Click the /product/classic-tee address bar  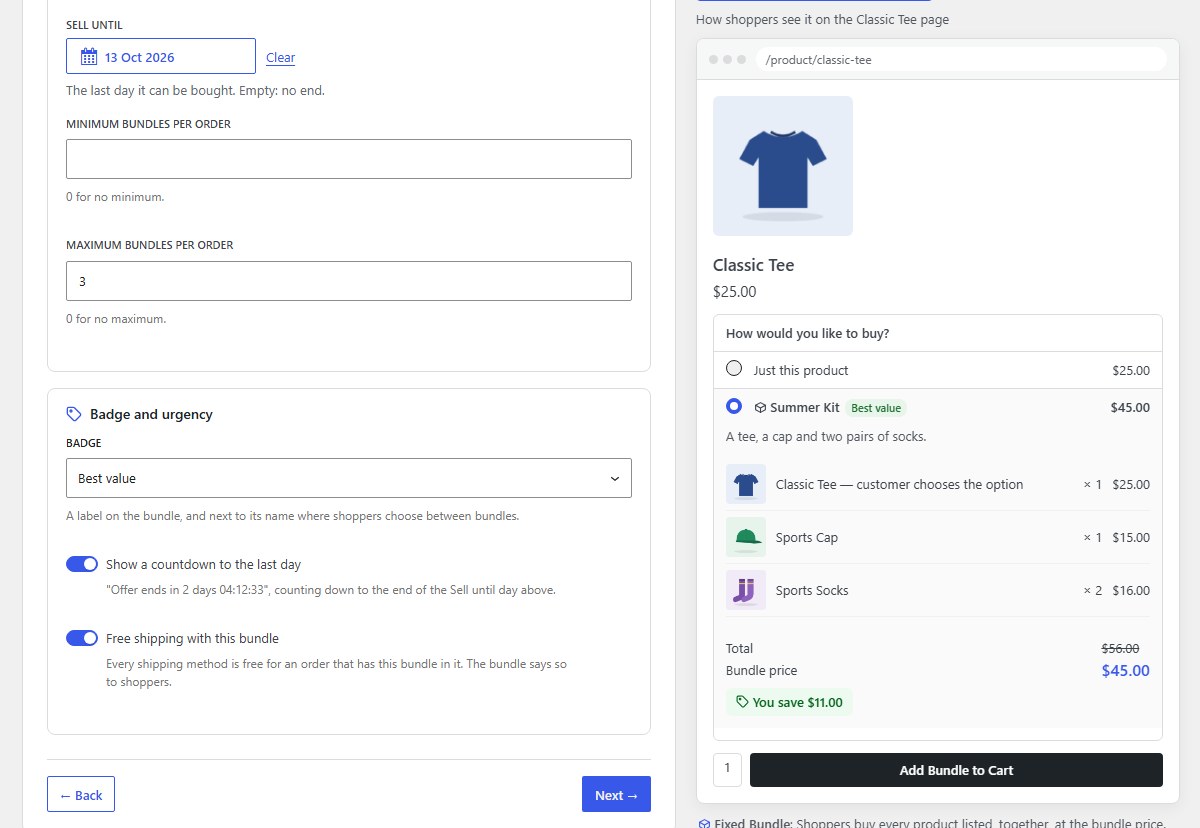point(961,60)
